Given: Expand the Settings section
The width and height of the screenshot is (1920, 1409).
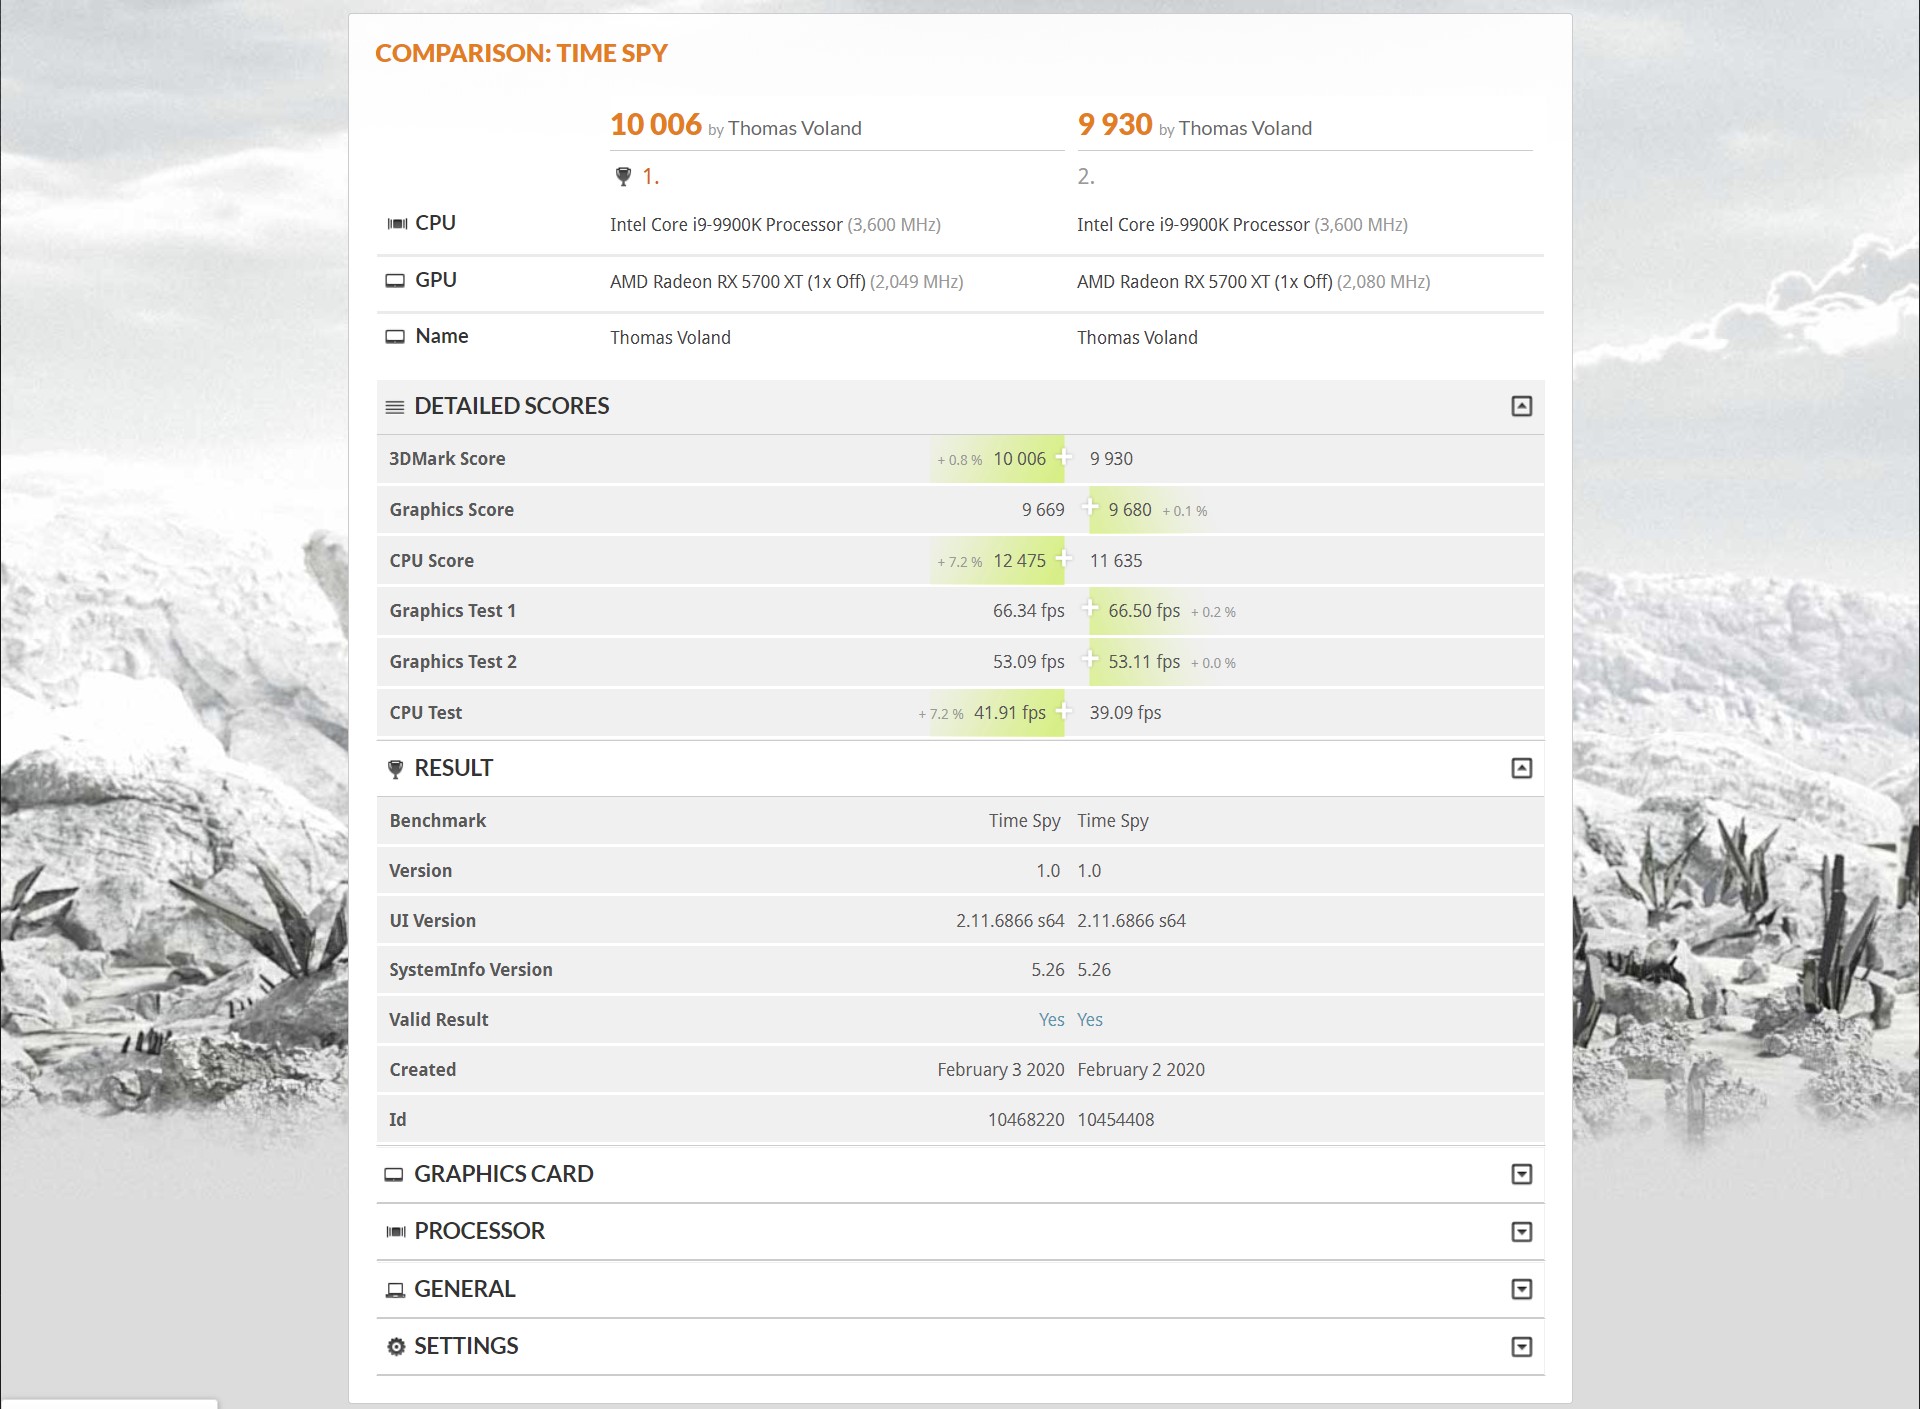Looking at the screenshot, I should point(1521,1346).
